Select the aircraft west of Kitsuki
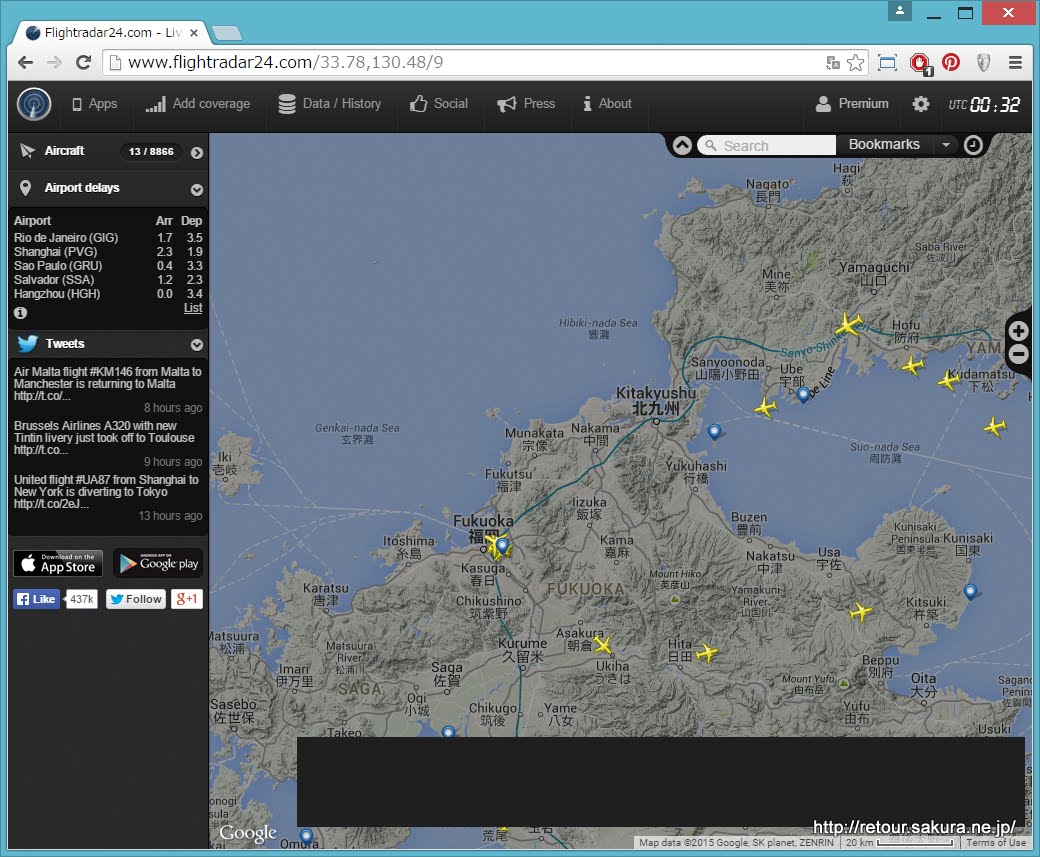 pyautogui.click(x=860, y=612)
